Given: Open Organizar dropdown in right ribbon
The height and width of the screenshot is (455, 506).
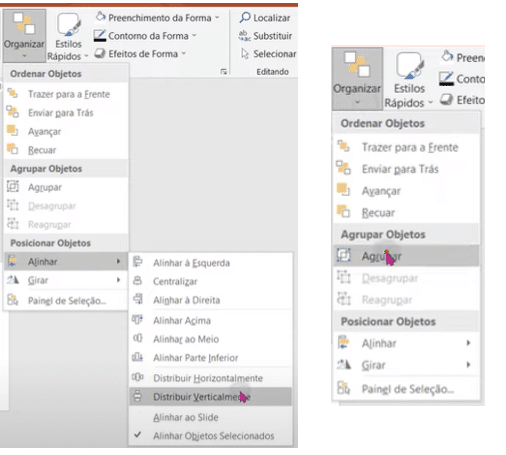Looking at the screenshot, I should click(357, 79).
